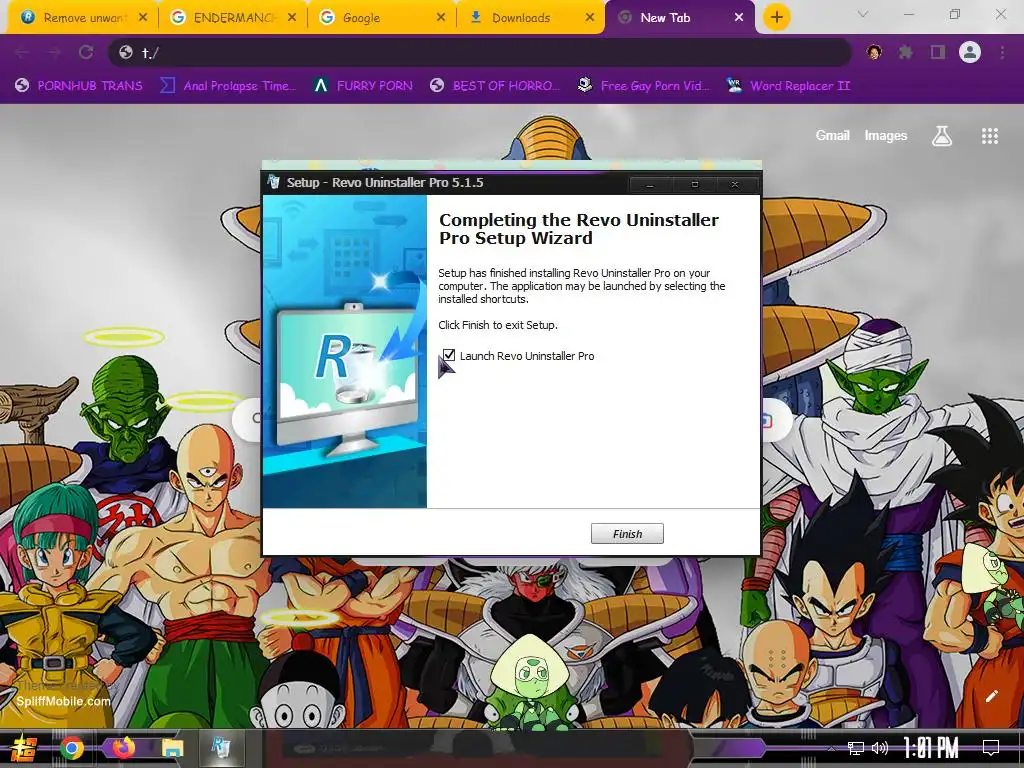The height and width of the screenshot is (768, 1024).
Task: Close the ENDERMANCH tab
Action: [x=292, y=18]
